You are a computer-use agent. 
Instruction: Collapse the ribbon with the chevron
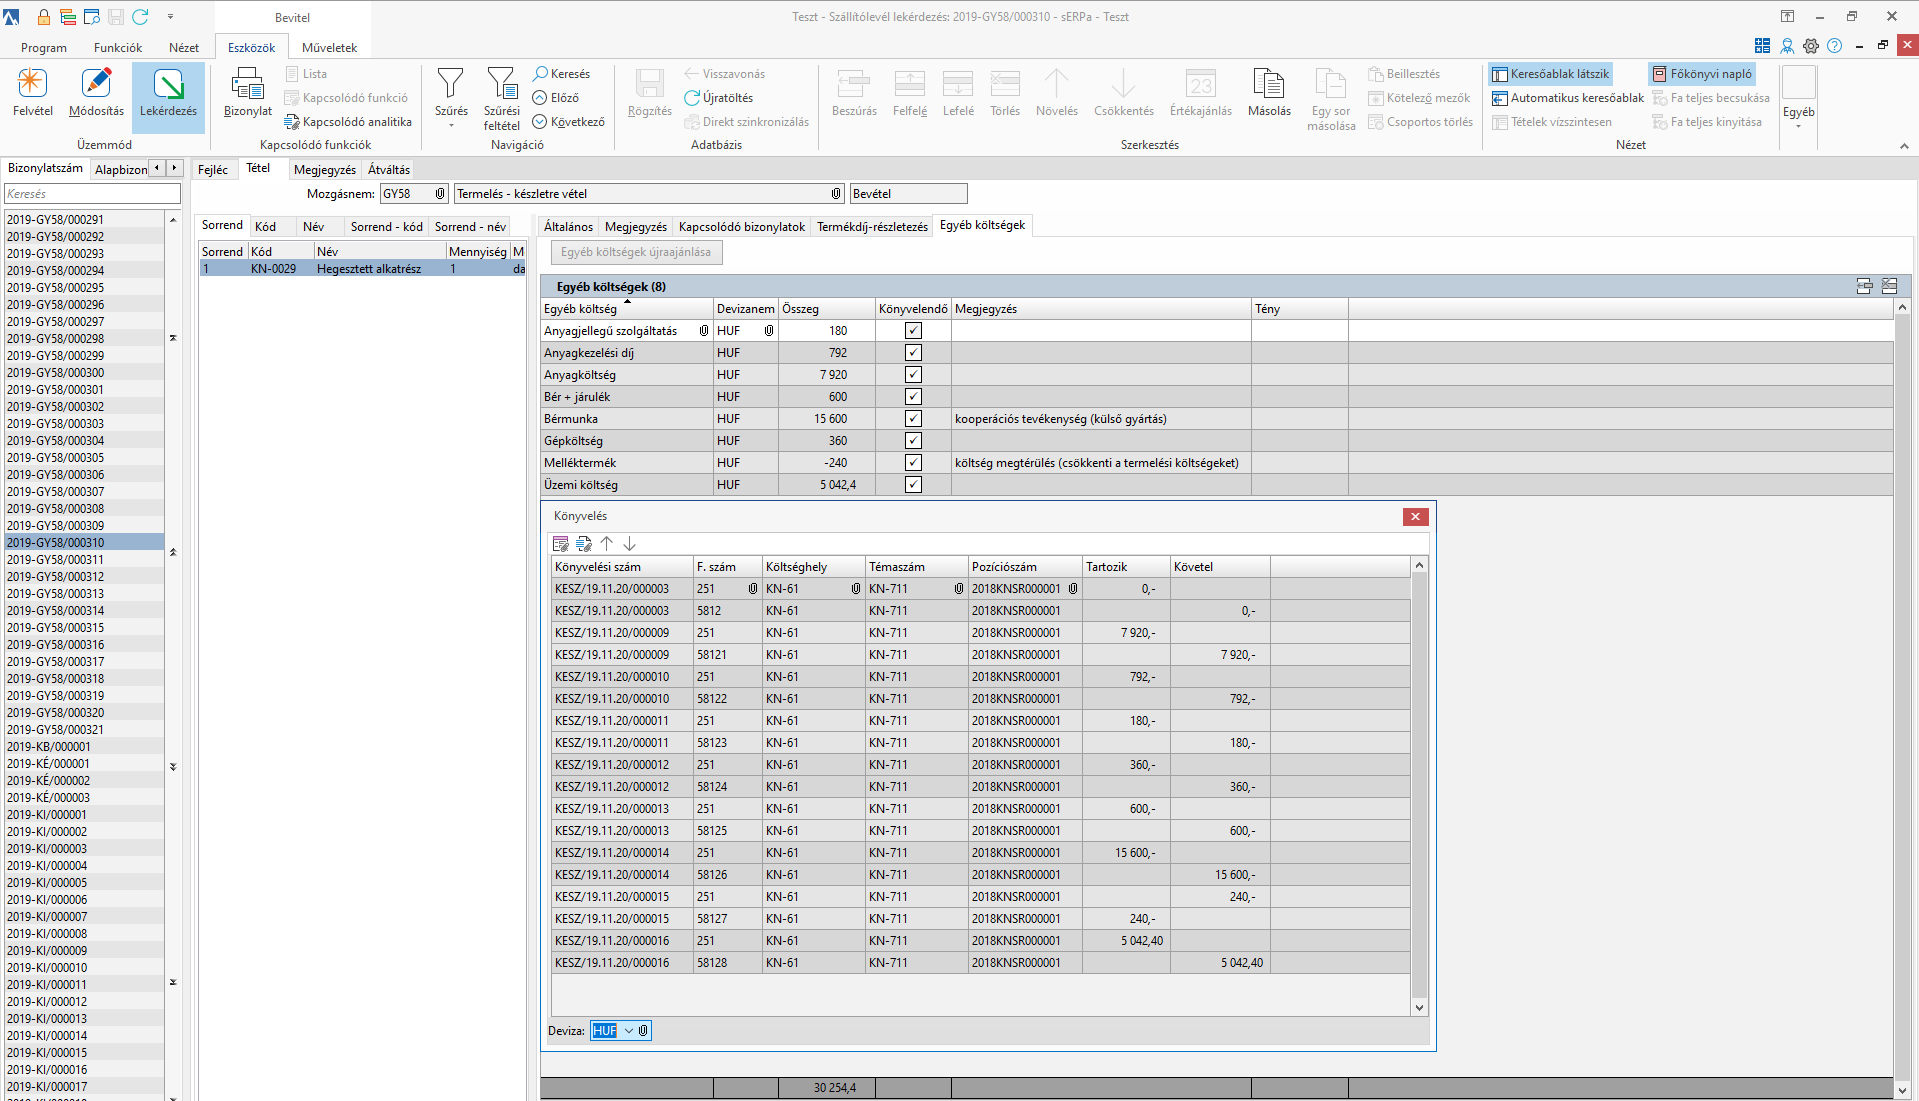pos(1904,146)
